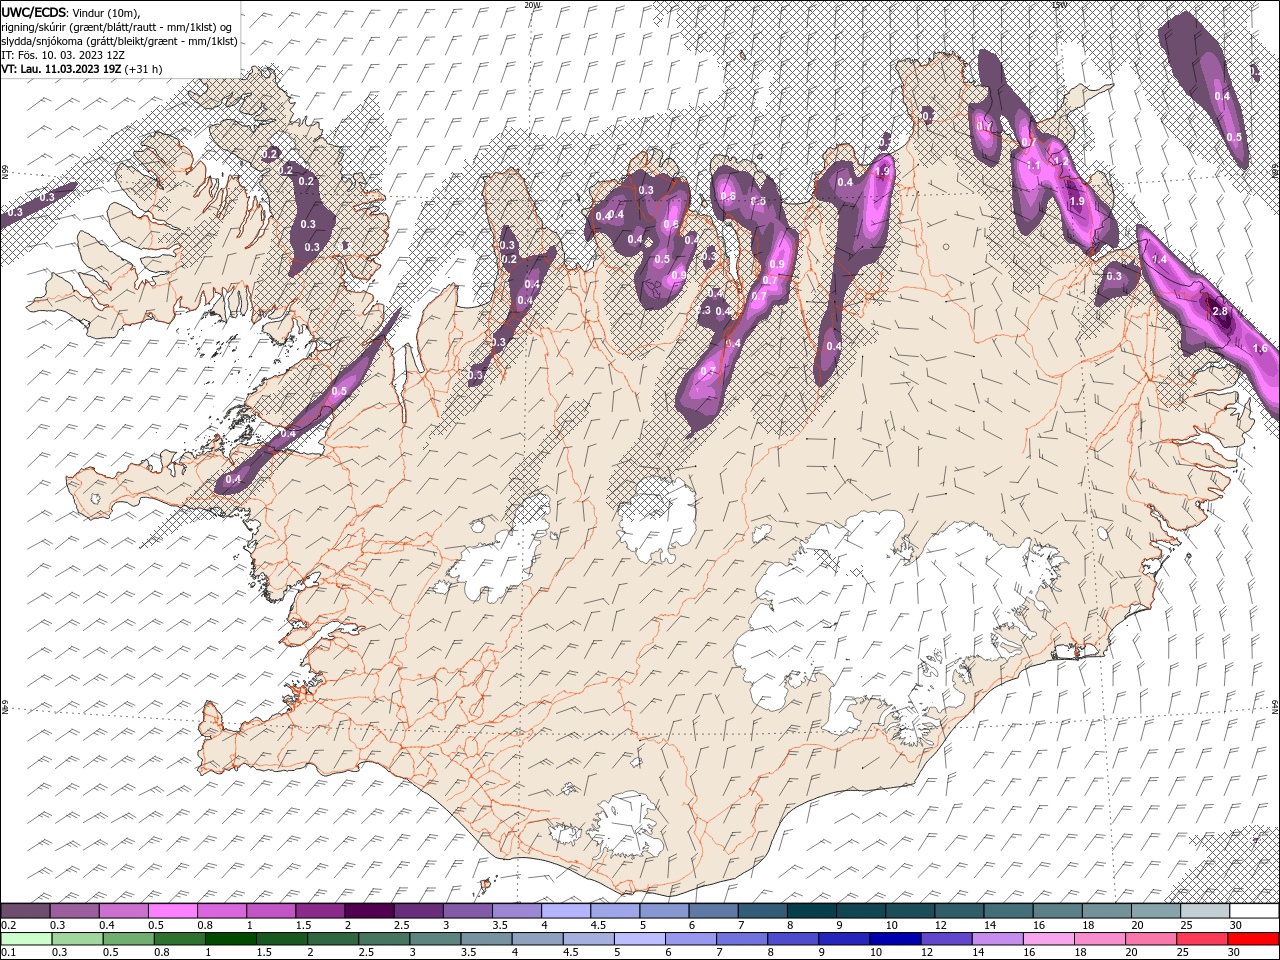Viewport: 1280px width, 960px height.
Task: Click the 1.6 precipitation value on the map
Action: coord(1260,348)
